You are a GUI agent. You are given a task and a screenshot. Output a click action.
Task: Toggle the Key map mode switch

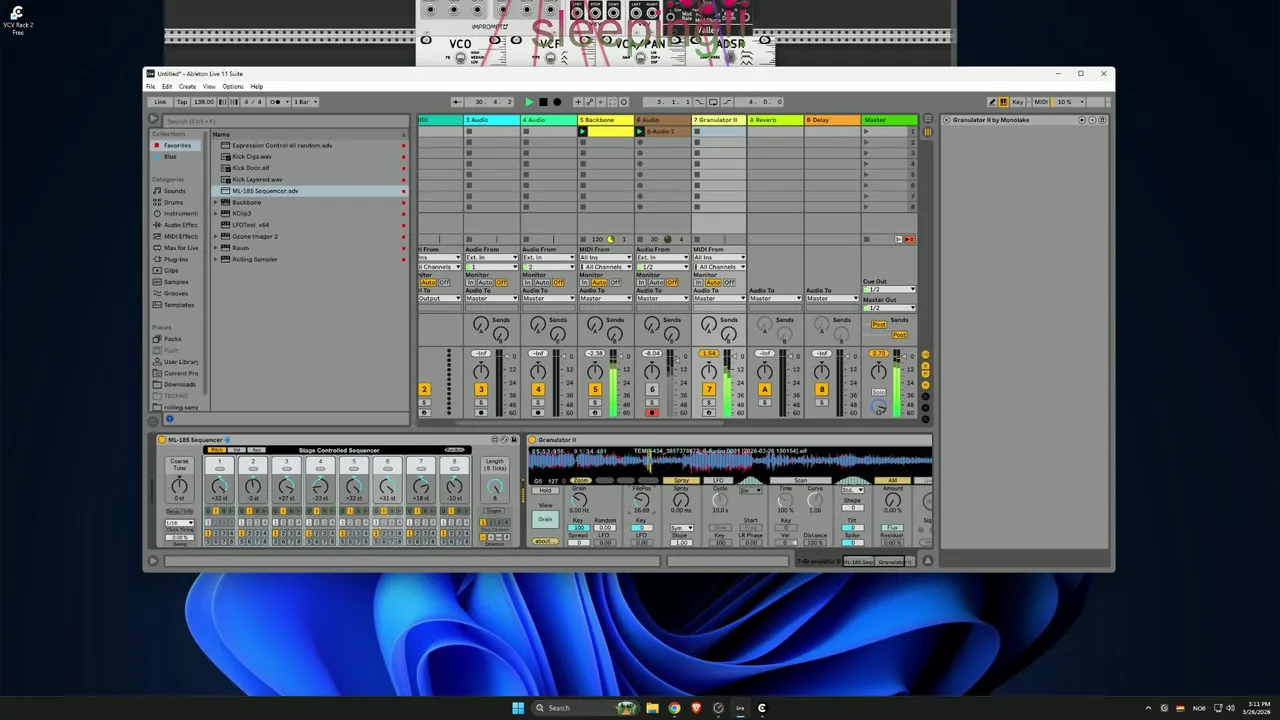click(1017, 102)
